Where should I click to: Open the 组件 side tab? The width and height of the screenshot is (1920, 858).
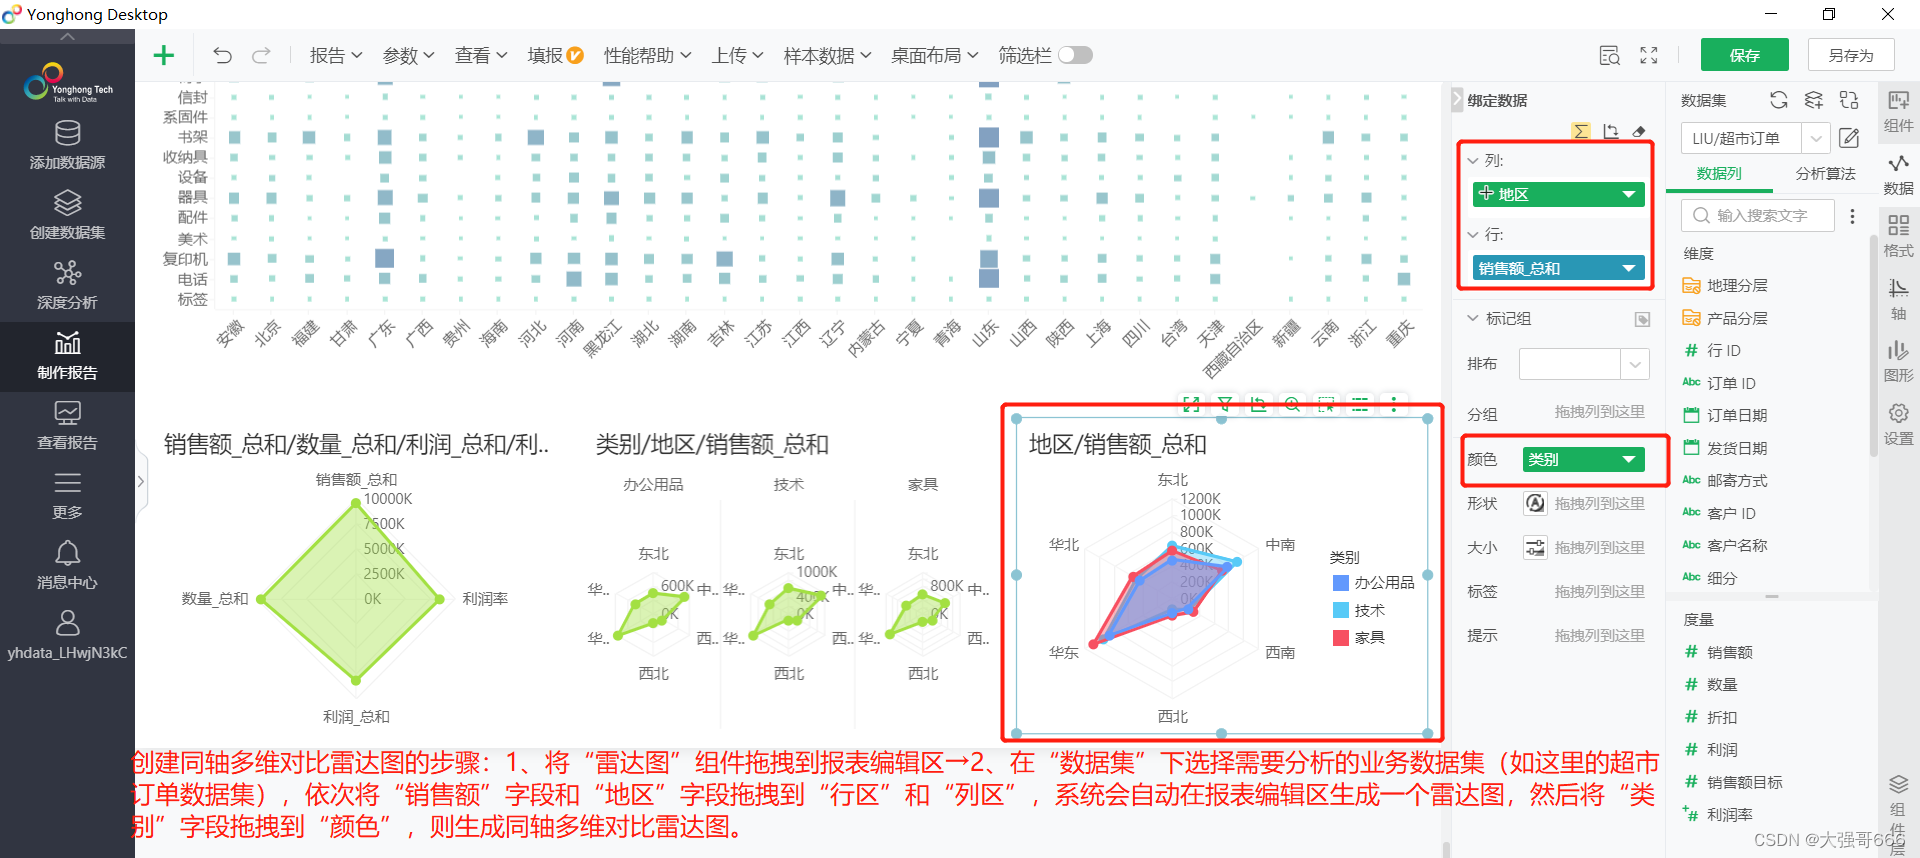[1898, 112]
